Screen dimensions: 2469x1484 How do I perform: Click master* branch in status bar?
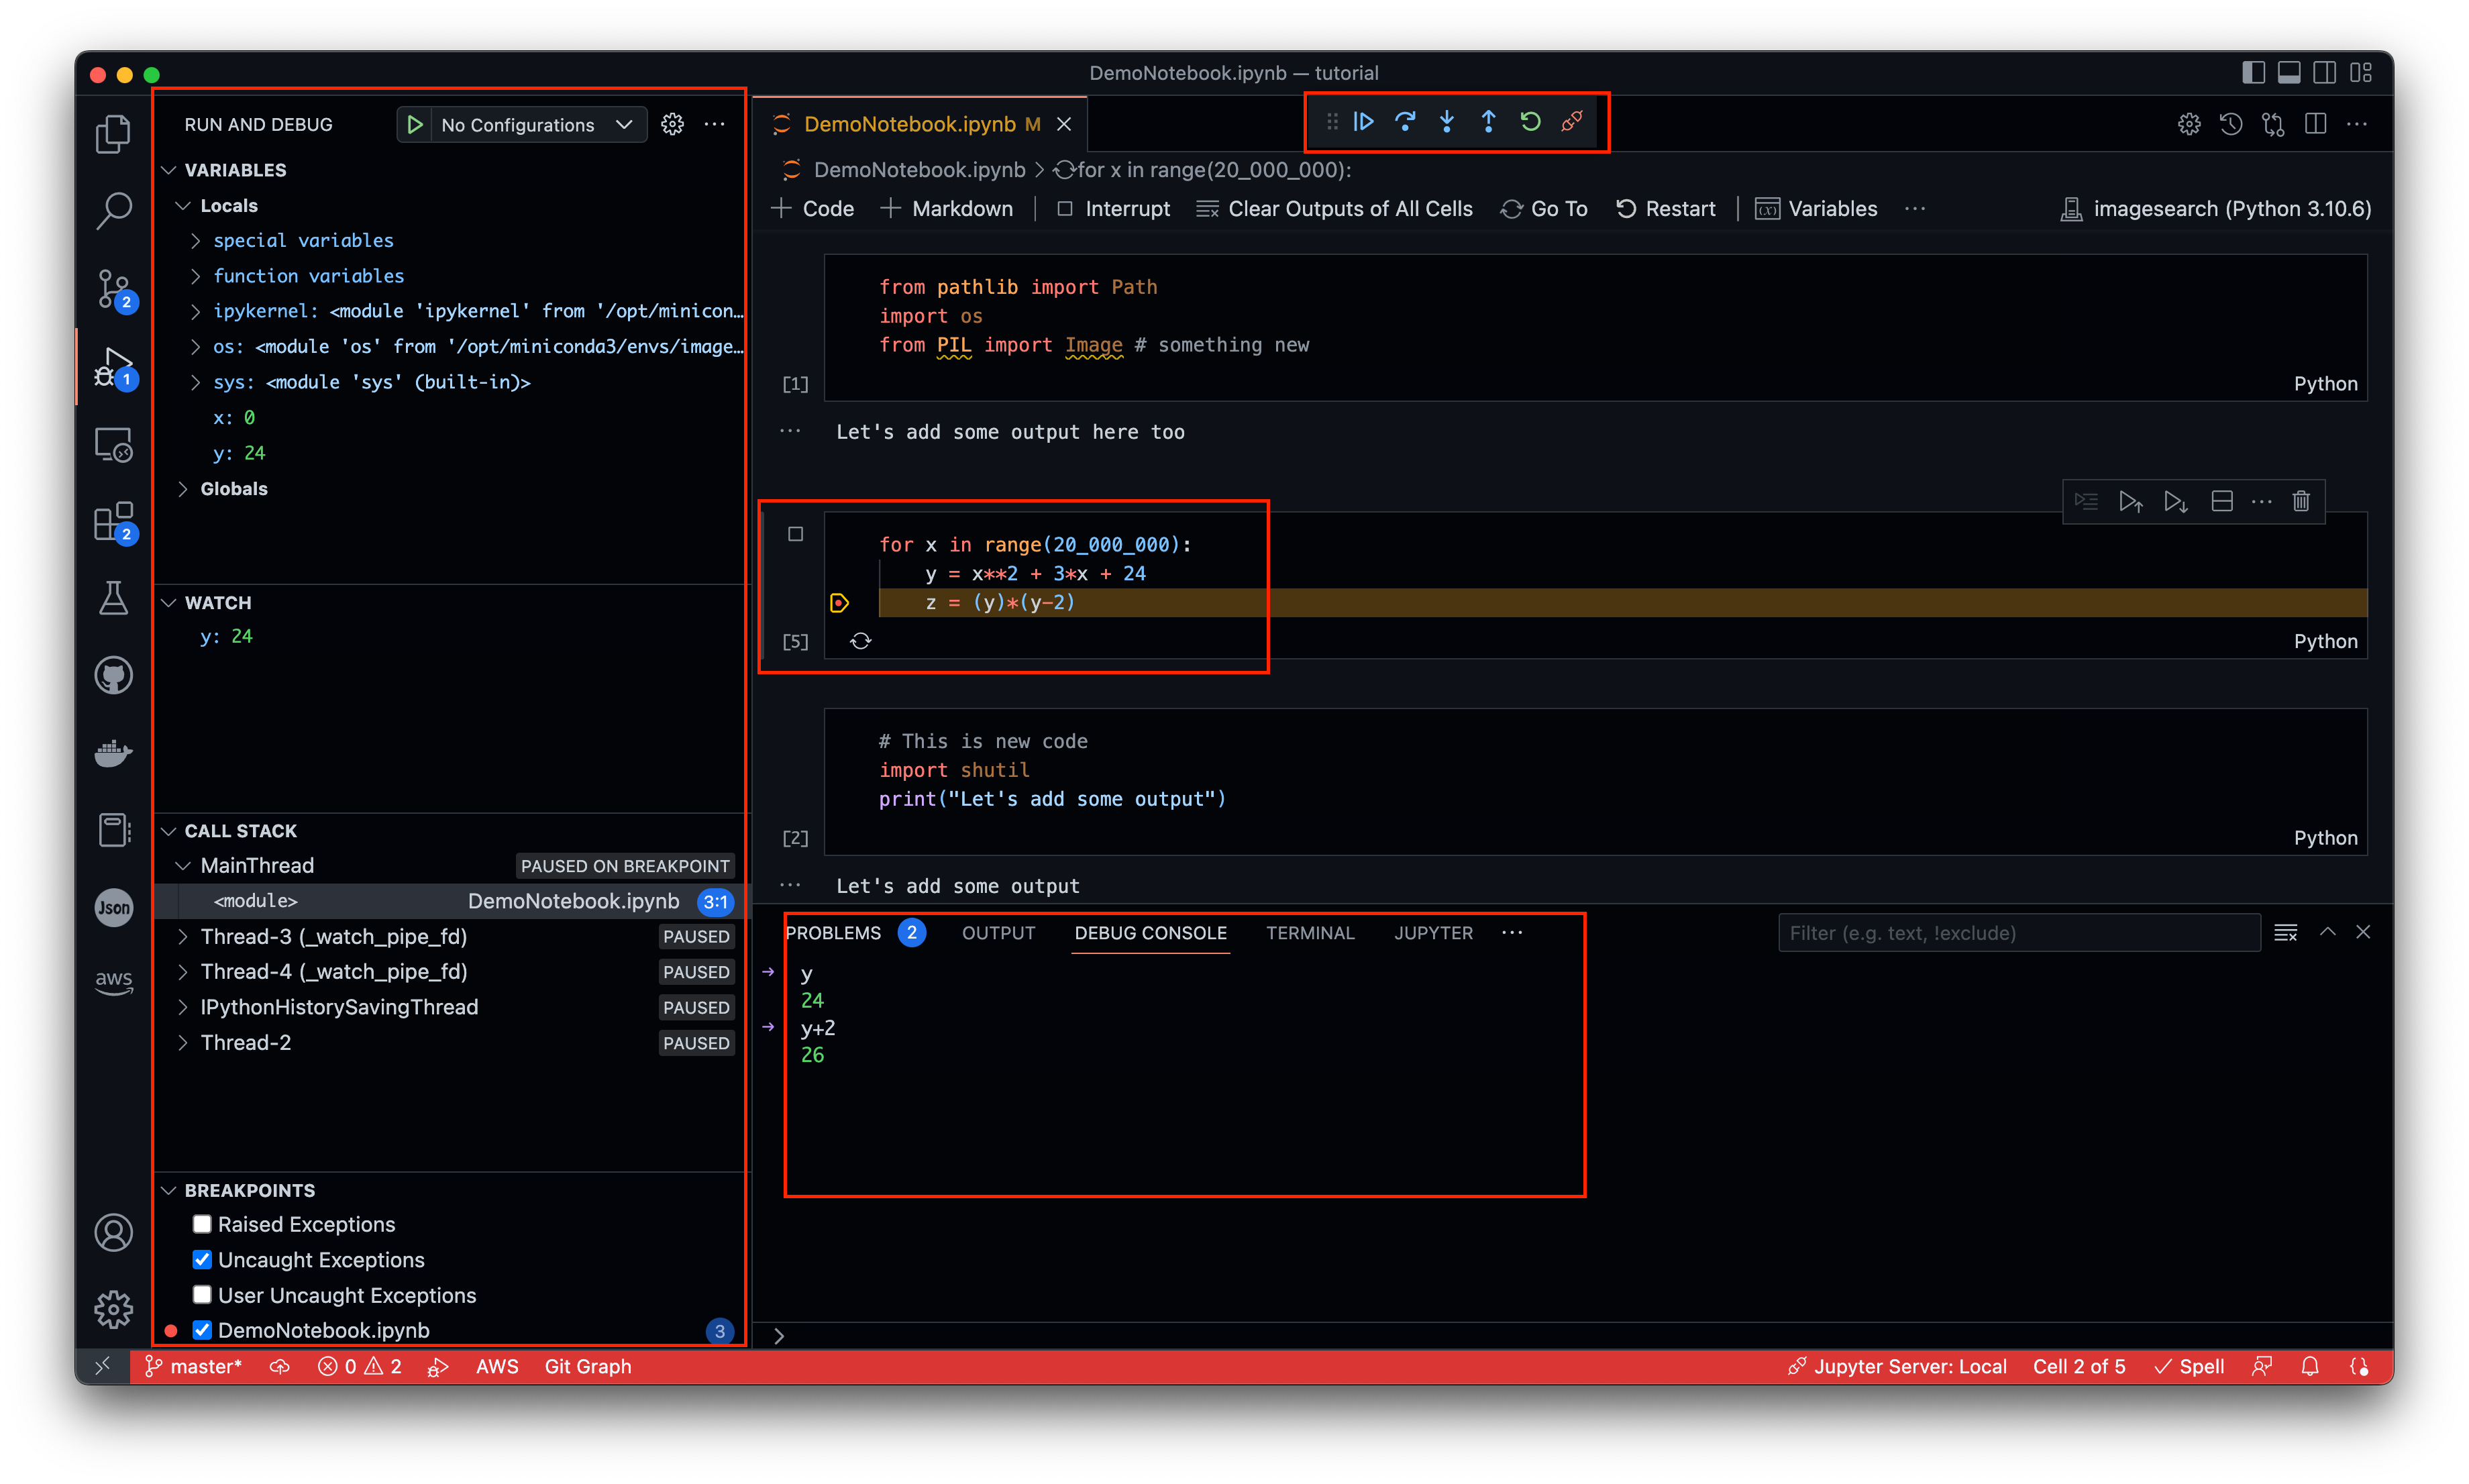coord(193,1366)
